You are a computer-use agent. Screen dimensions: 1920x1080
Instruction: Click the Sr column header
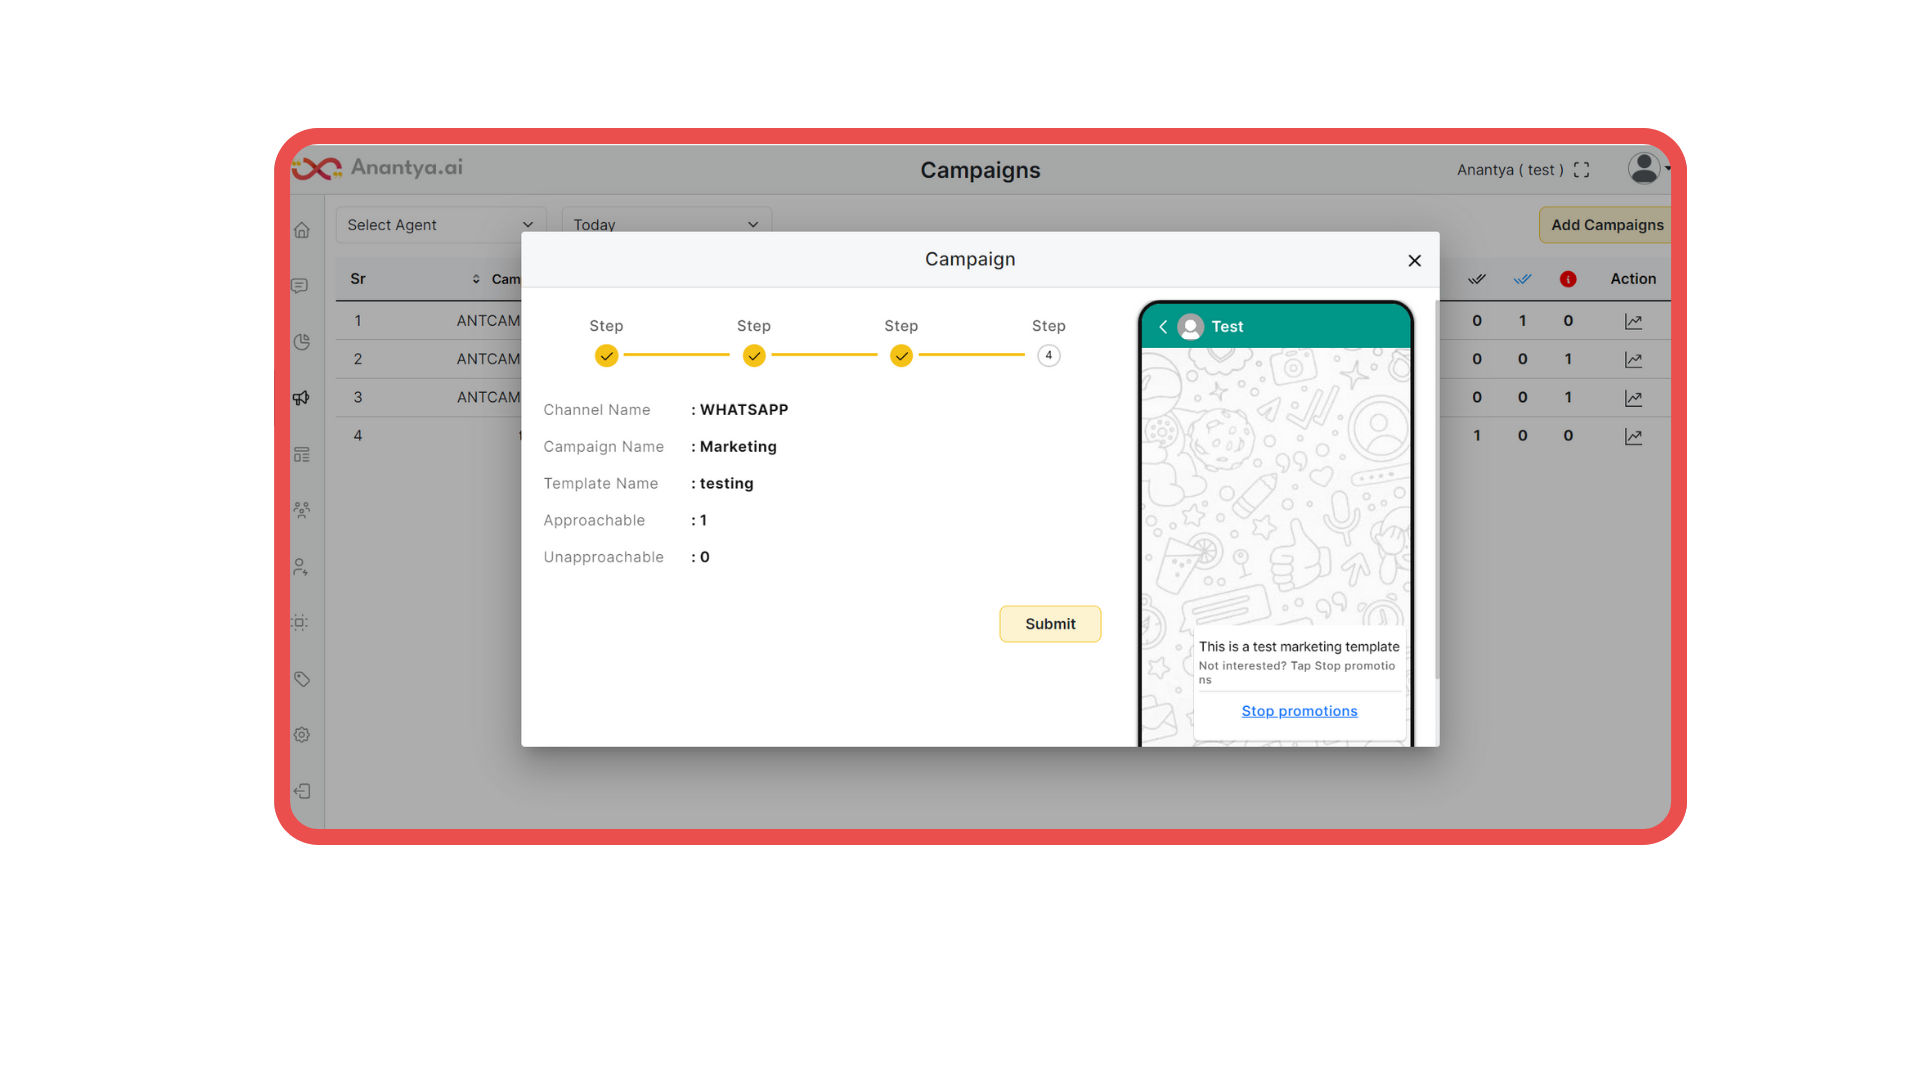[358, 279]
